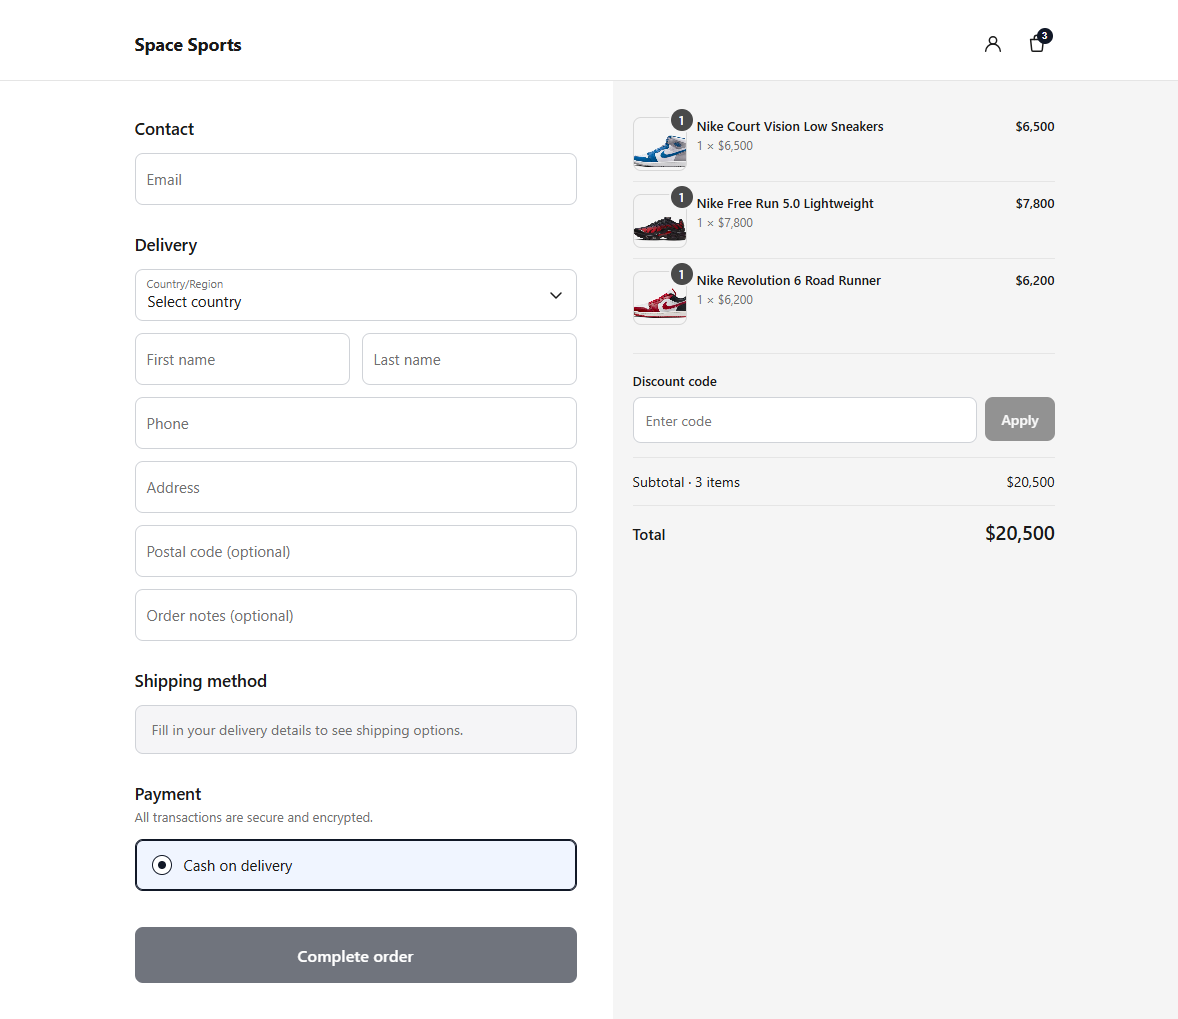This screenshot has width=1178, height=1019.
Task: Click the Email input field
Action: [x=355, y=179]
